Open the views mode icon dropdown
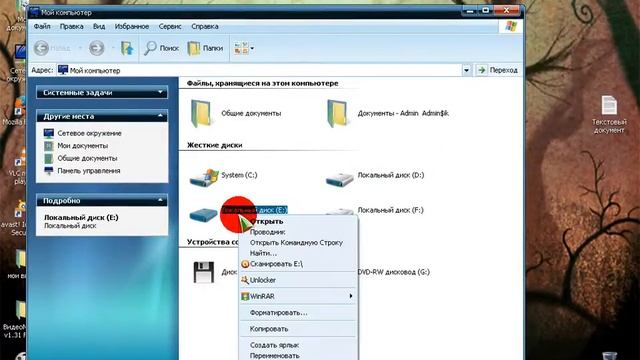 click(x=244, y=48)
